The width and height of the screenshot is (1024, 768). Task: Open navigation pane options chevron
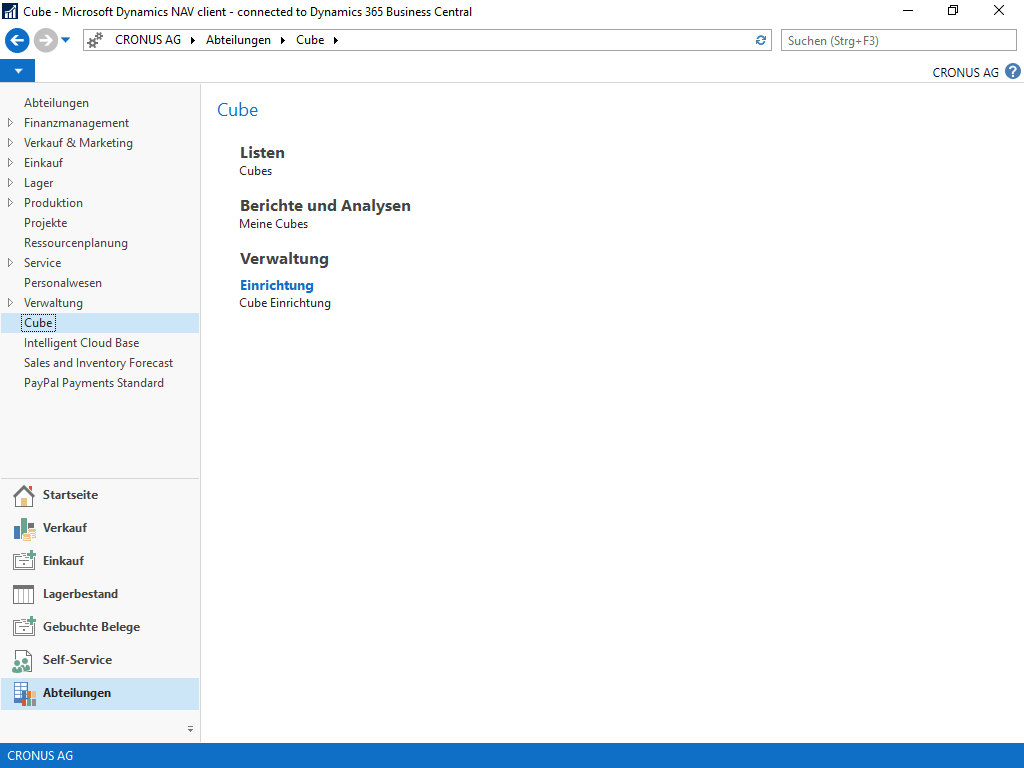coord(190,729)
